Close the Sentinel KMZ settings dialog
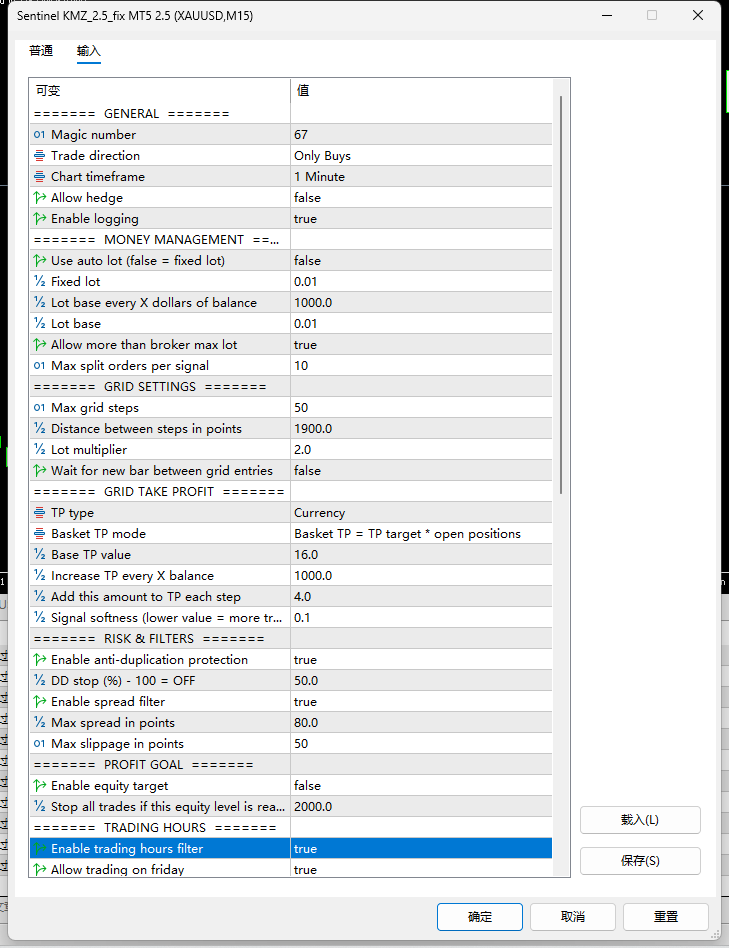729x948 pixels. point(698,15)
